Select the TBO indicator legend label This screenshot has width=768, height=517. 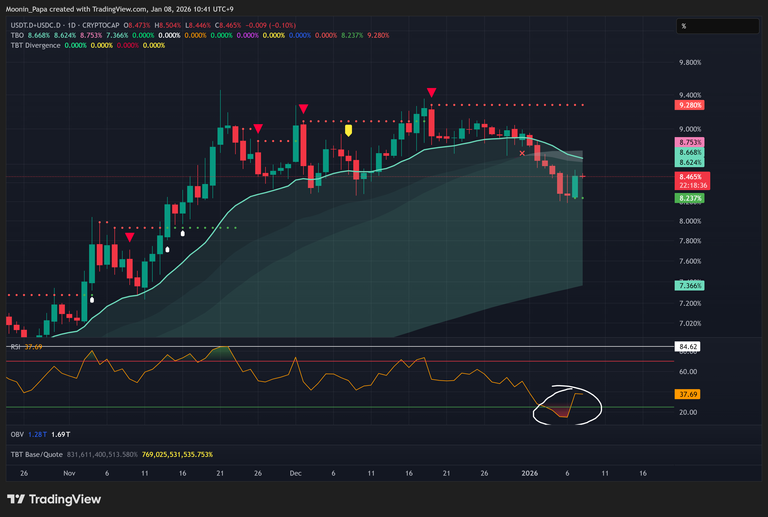tap(17, 35)
